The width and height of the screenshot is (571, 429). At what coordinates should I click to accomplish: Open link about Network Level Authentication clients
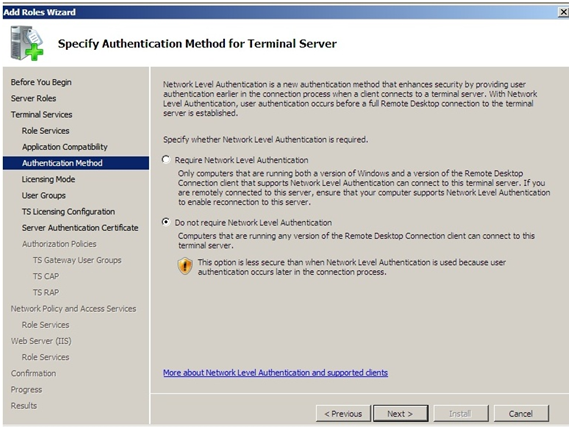coord(275,373)
